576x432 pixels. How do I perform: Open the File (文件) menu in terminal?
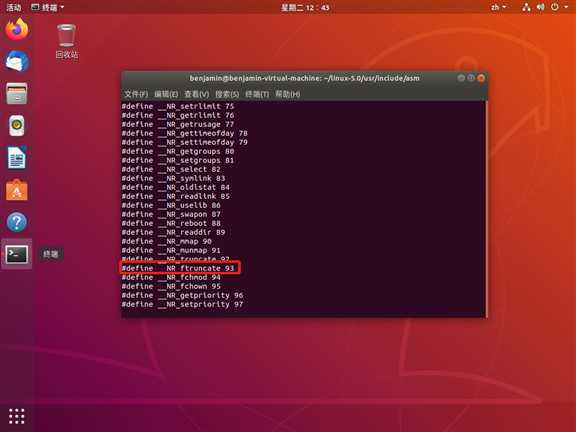[136, 94]
